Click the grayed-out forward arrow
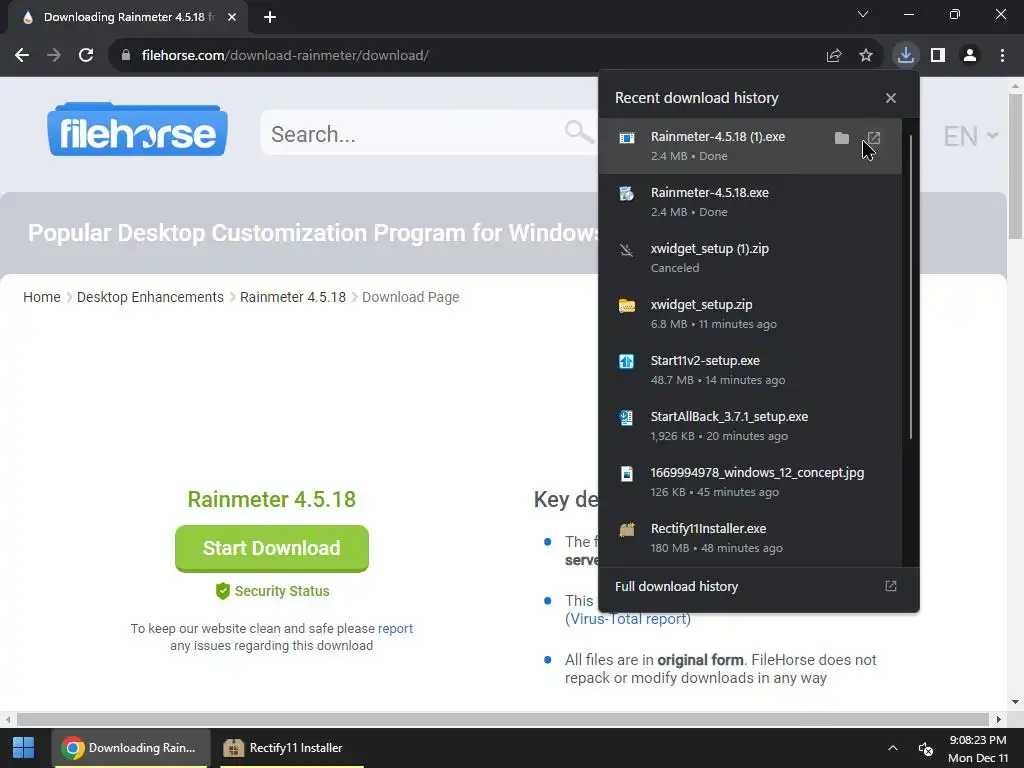Image resolution: width=1024 pixels, height=768 pixels. tap(54, 56)
